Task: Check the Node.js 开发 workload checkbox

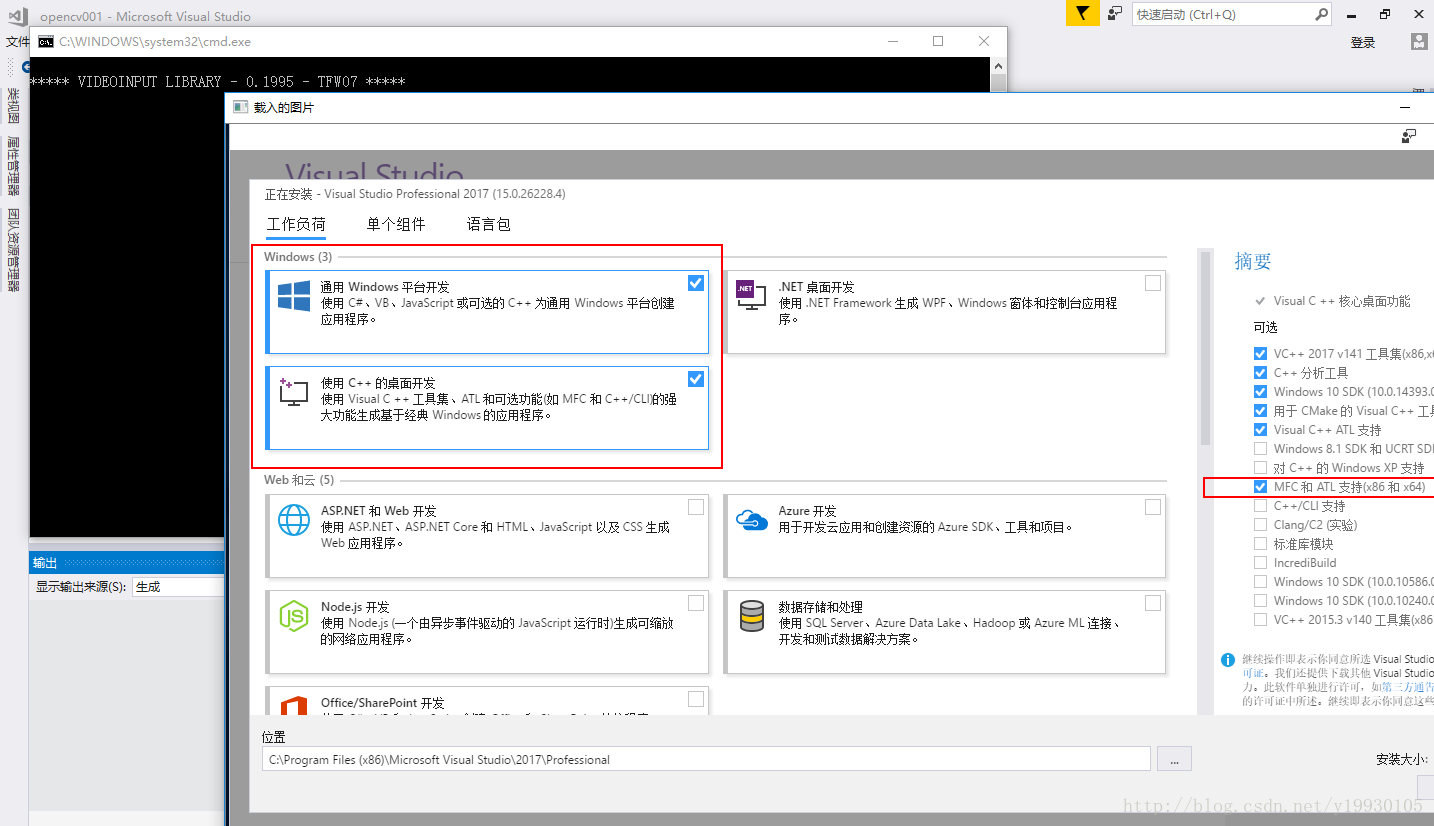Action: 696,603
